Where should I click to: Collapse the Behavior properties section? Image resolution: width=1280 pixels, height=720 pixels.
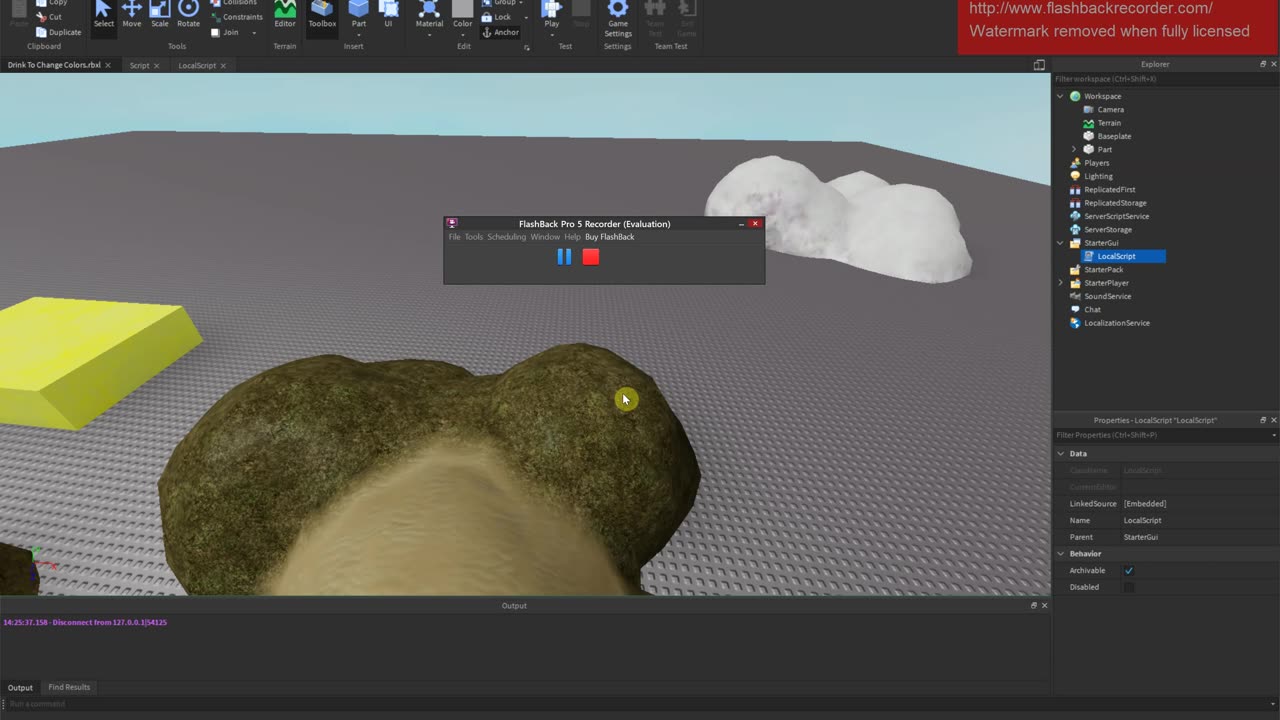coord(1062,554)
